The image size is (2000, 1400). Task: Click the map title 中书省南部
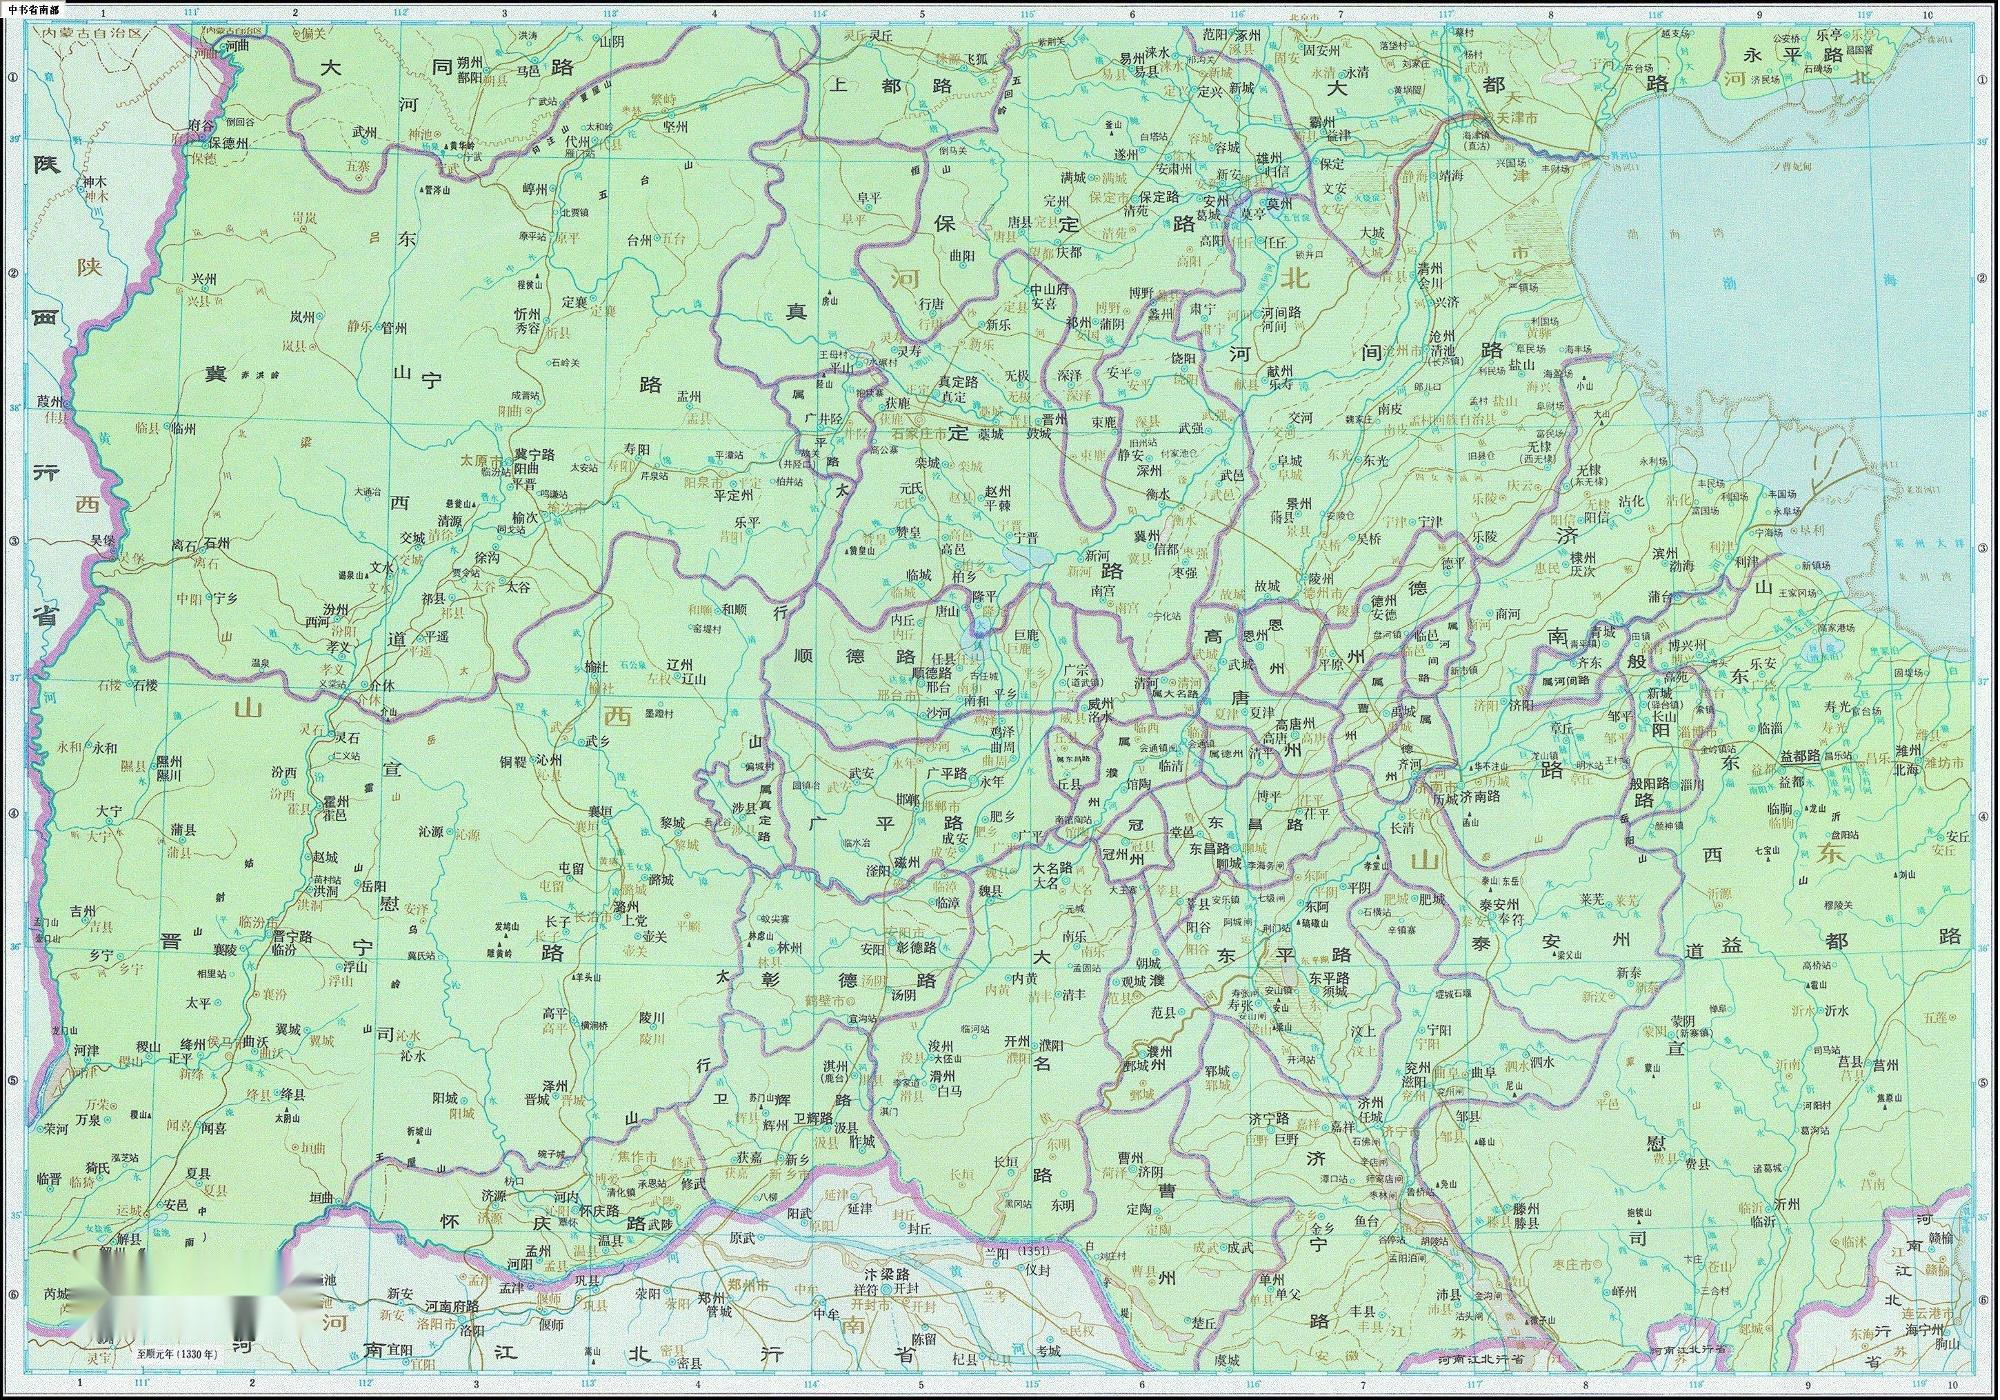coord(32,10)
